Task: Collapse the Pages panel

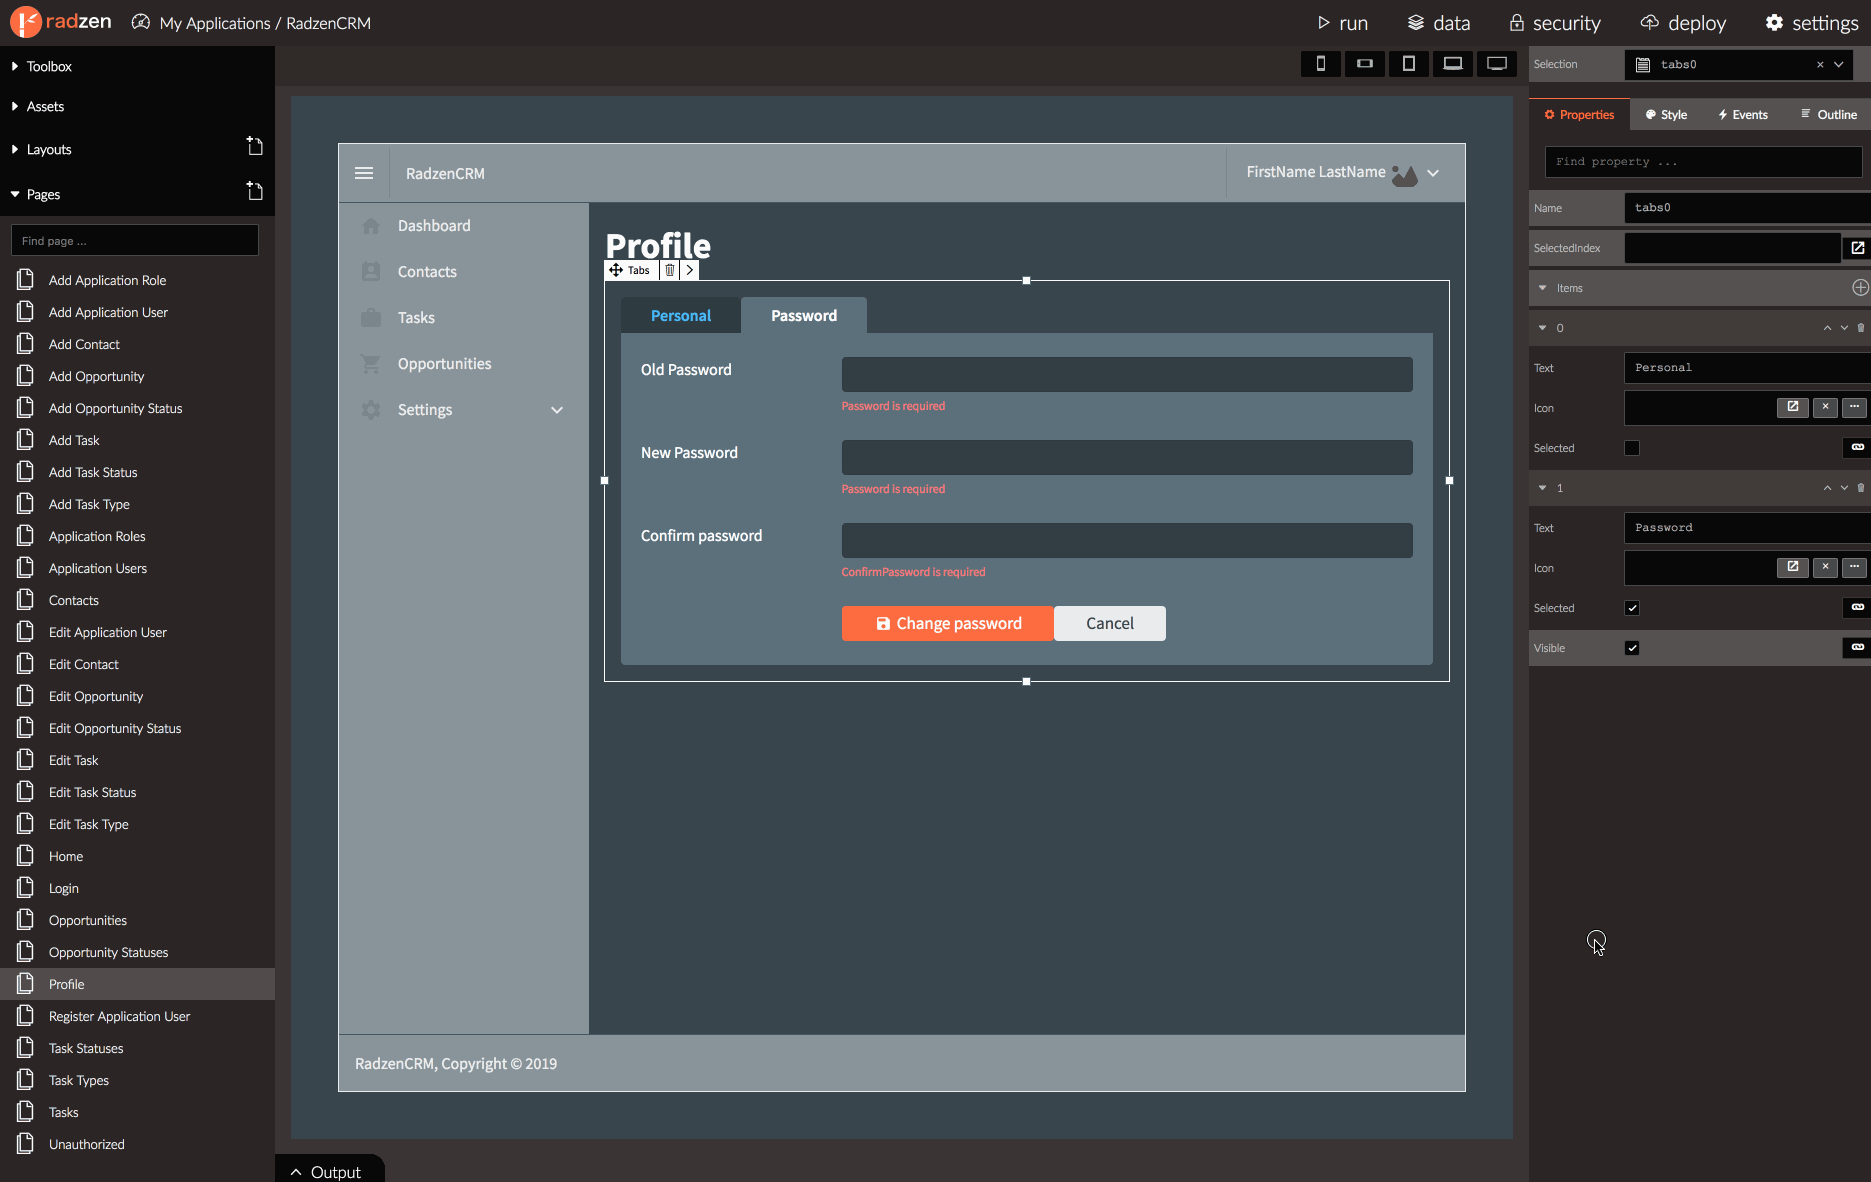Action: [15, 194]
